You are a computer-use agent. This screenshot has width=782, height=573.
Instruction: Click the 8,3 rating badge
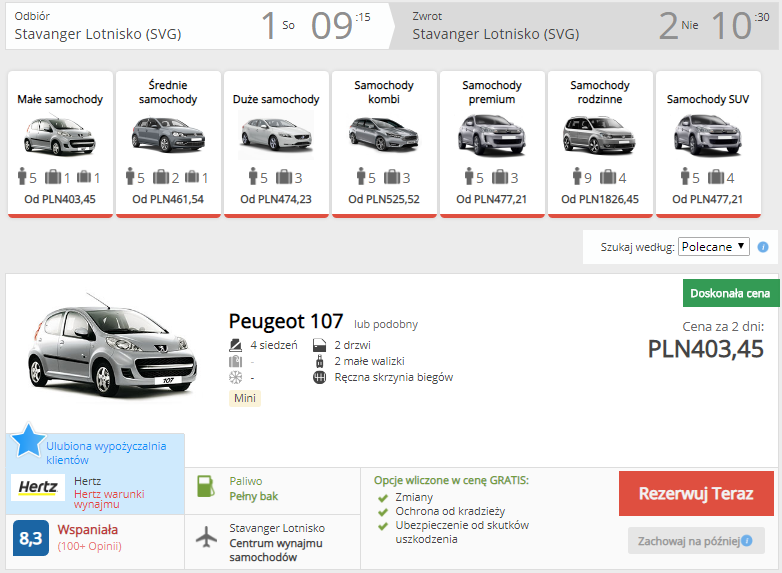[30, 538]
